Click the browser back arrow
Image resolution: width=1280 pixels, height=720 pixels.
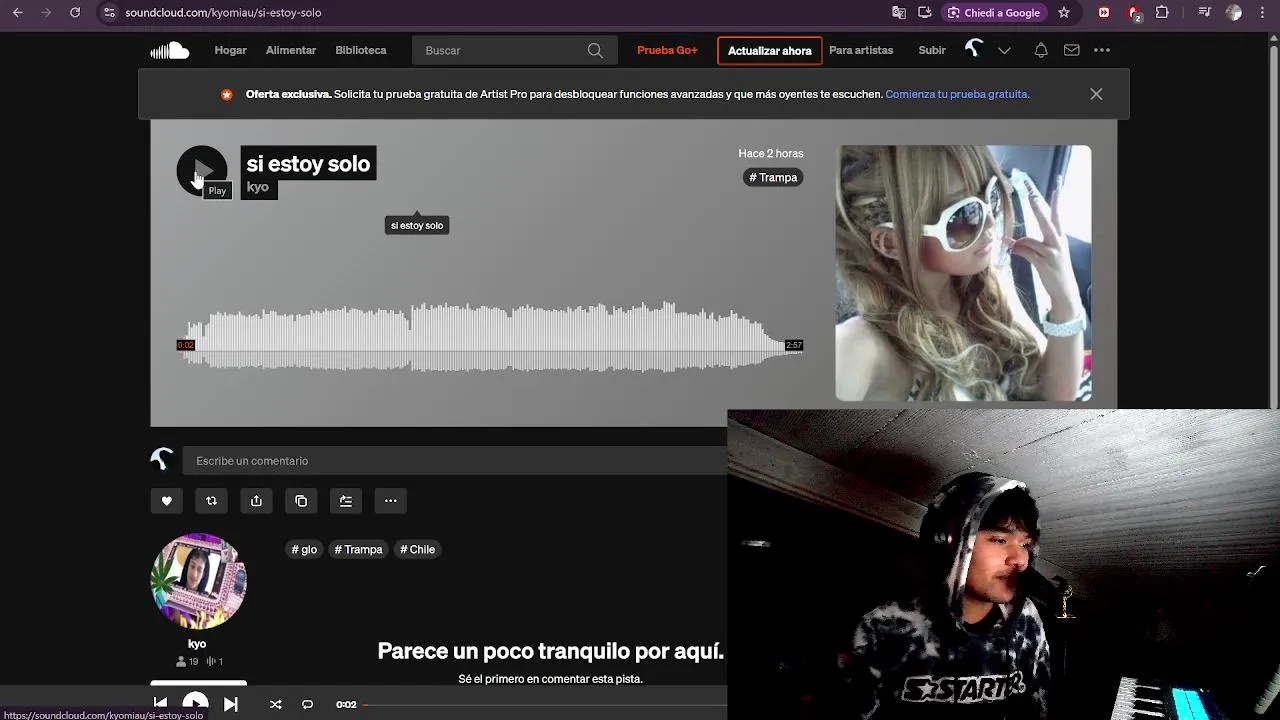(x=17, y=13)
